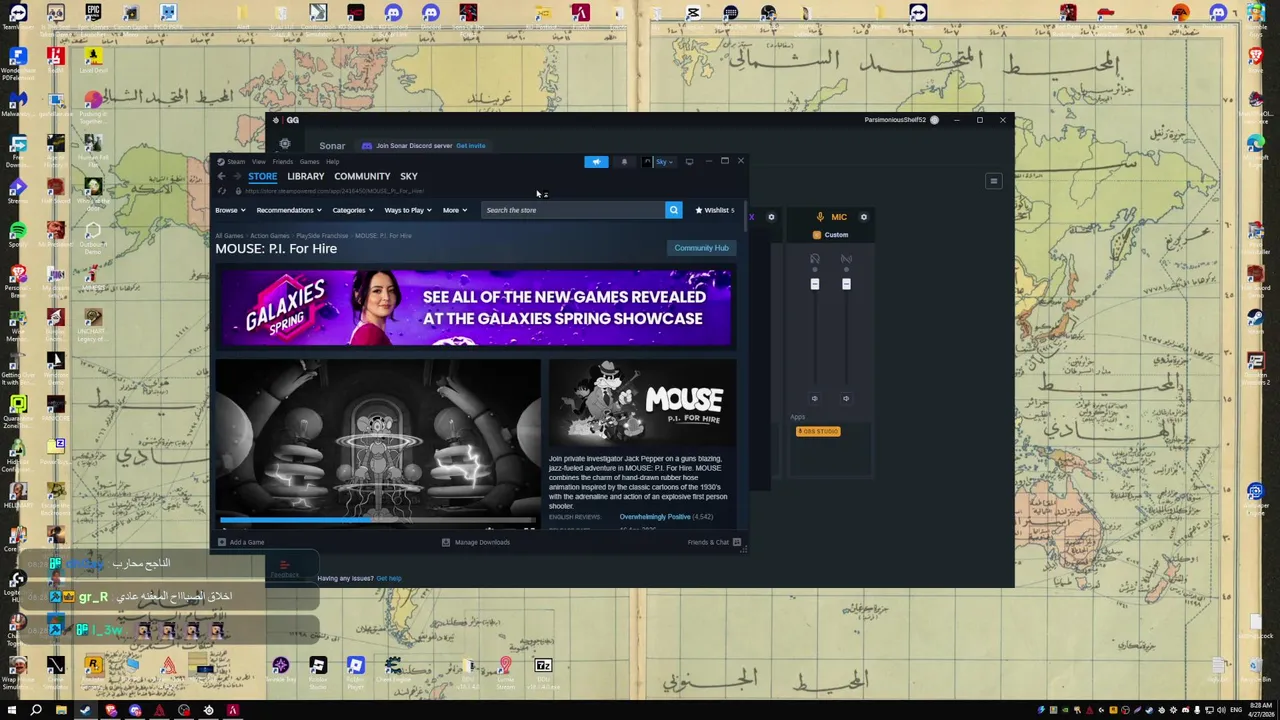Open the Help menu in Steam

point(333,161)
